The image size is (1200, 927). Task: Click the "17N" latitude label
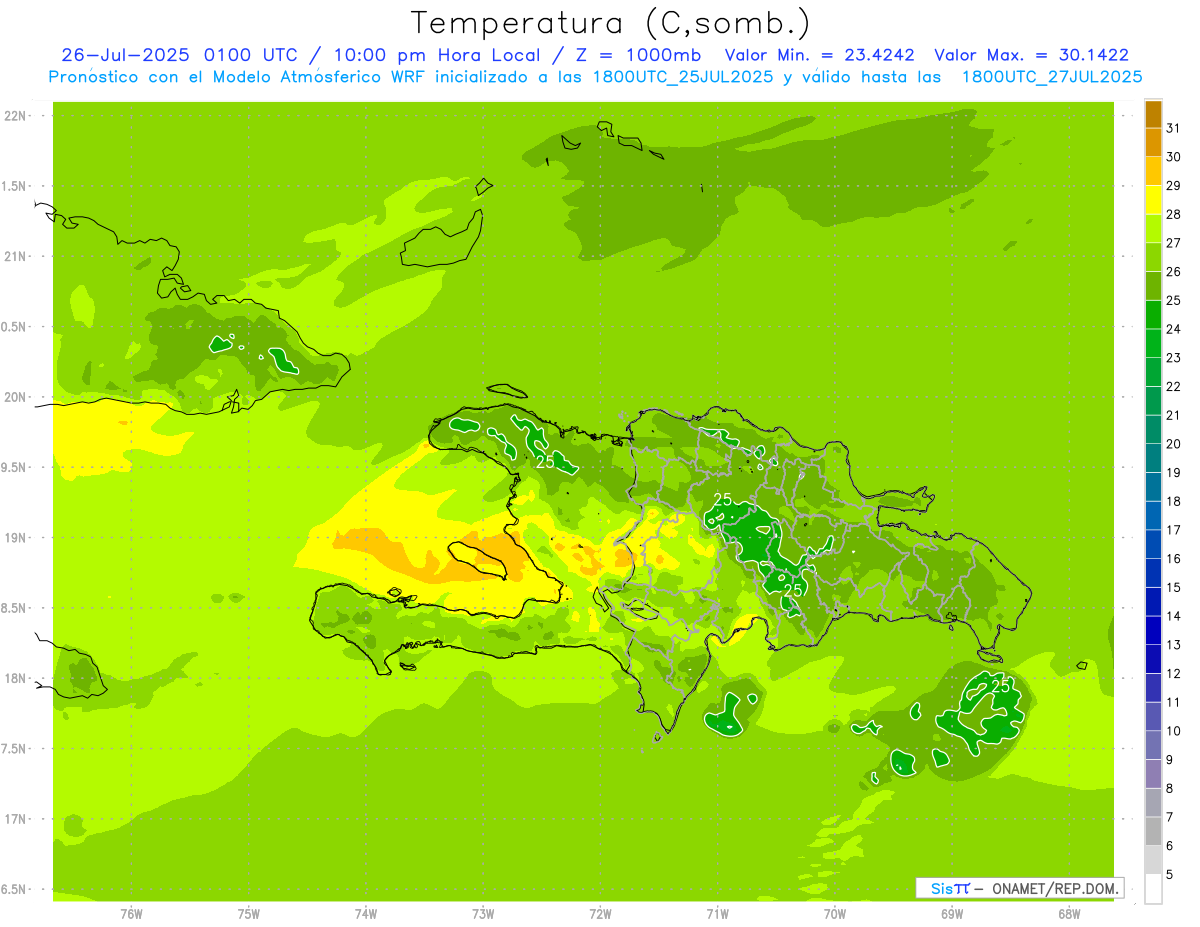point(15,819)
